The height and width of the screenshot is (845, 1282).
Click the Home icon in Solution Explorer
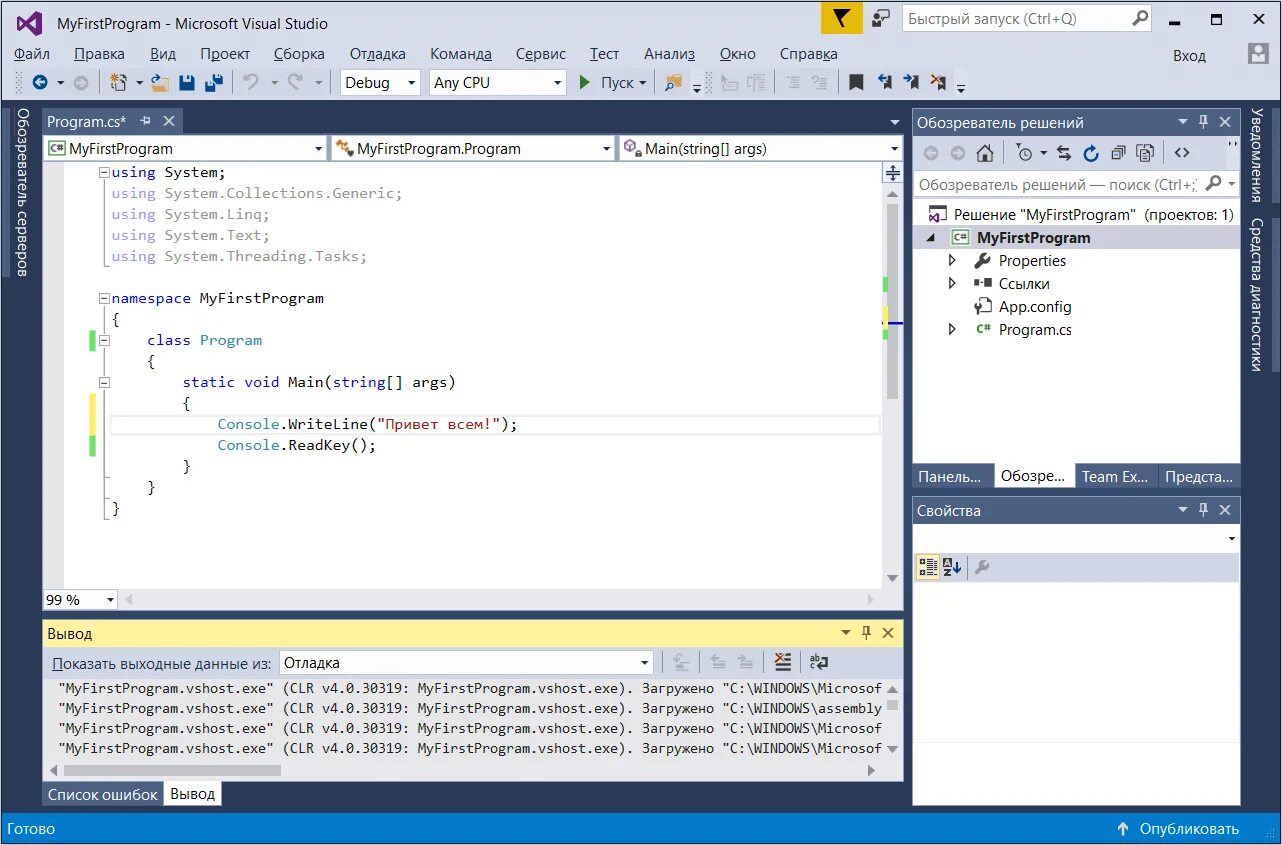[985, 153]
